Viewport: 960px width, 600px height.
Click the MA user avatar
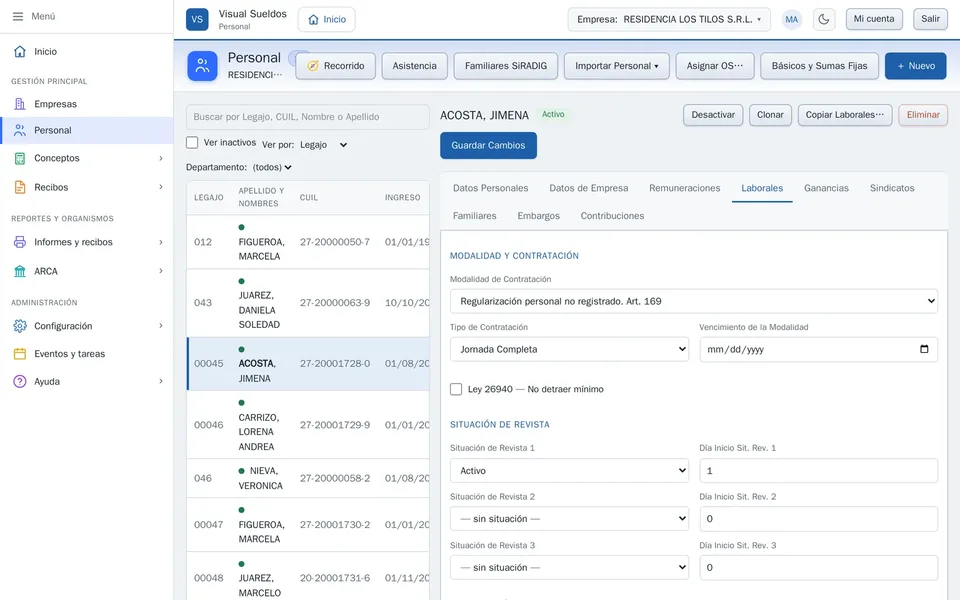click(x=792, y=19)
